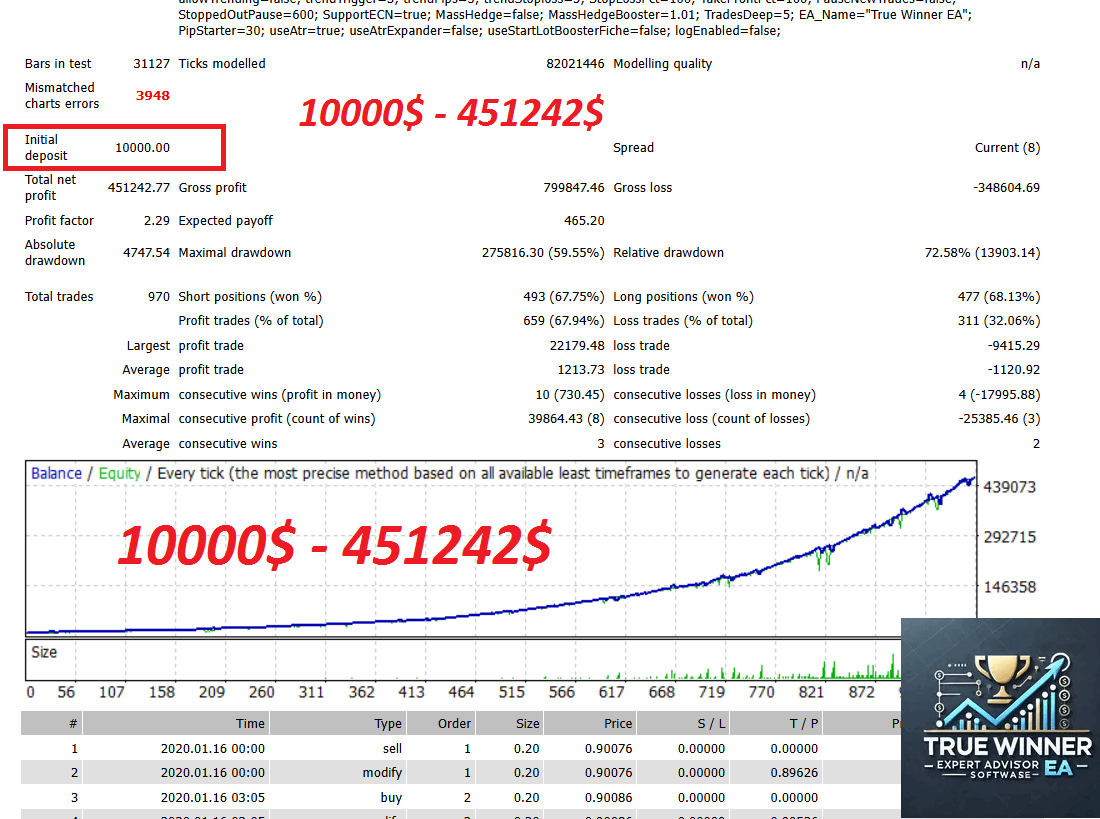Screen dimensions: 1100x819
Task: Click the Relative drawdown value 72.58%
Action: [x=981, y=253]
